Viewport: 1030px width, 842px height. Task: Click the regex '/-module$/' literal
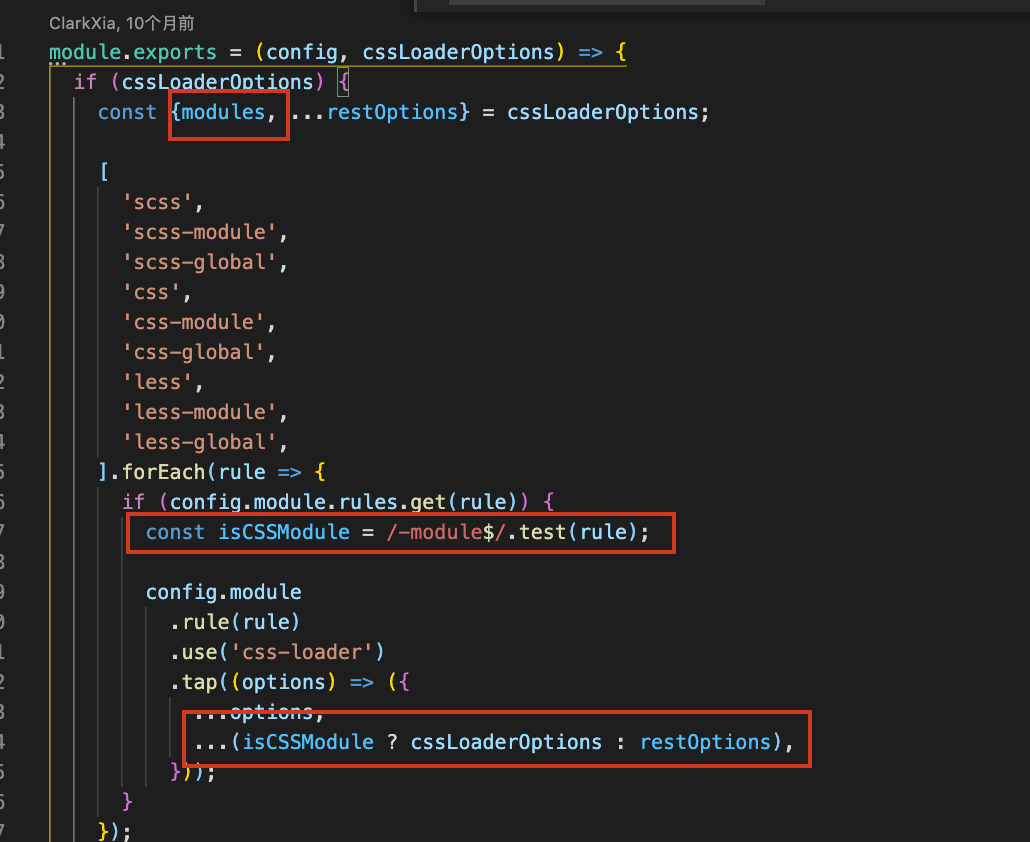[x=446, y=532]
